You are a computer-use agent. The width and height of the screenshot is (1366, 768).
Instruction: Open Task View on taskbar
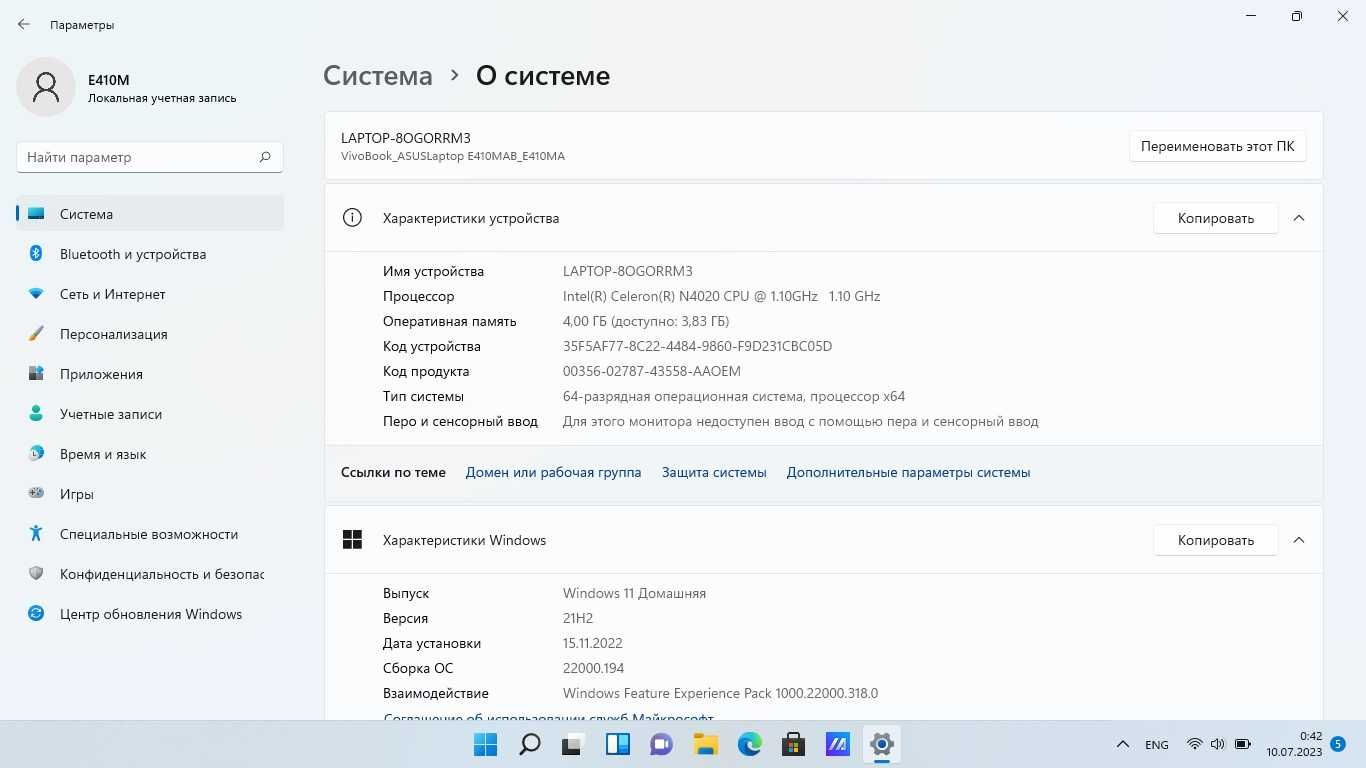click(573, 744)
